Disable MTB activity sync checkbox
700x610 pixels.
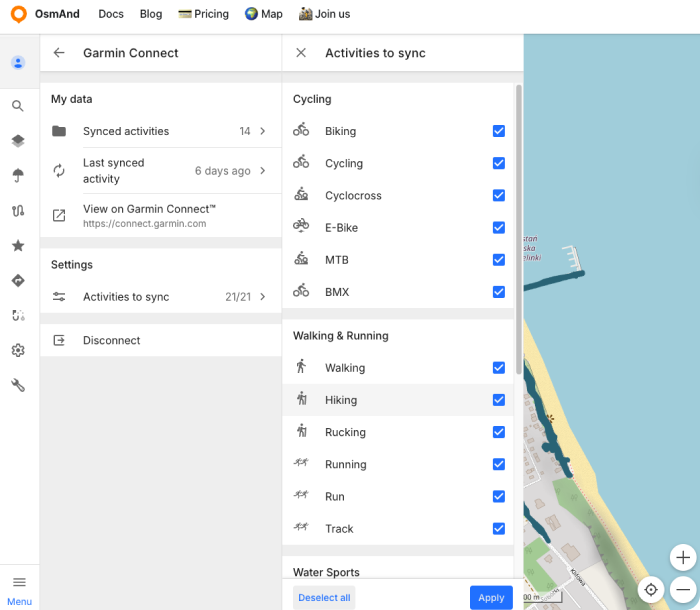[499, 259]
